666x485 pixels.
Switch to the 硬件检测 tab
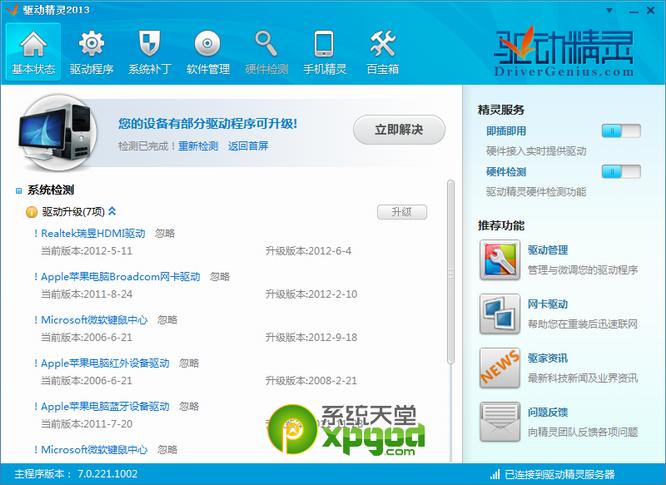[x=266, y=51]
